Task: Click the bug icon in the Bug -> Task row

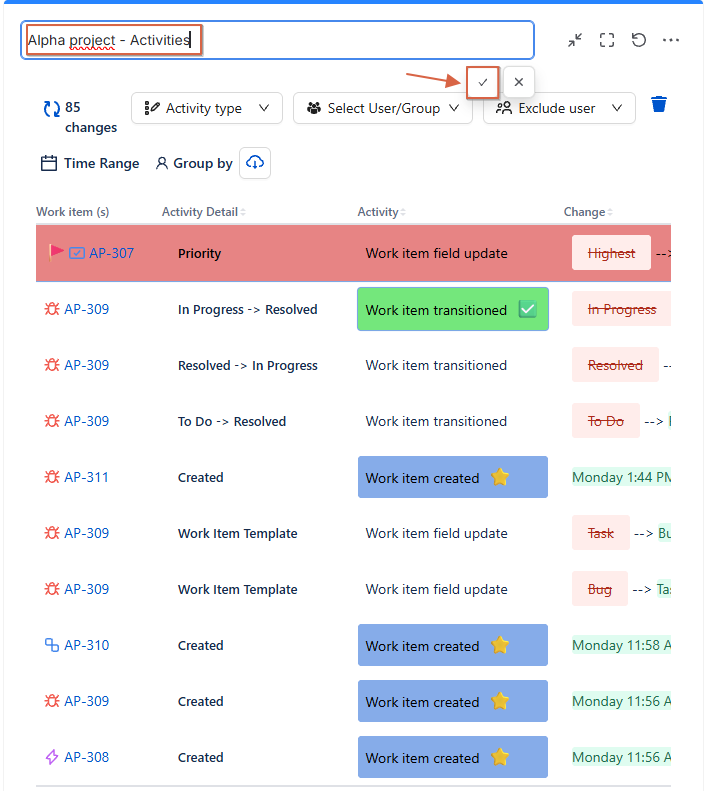Action: point(51,589)
